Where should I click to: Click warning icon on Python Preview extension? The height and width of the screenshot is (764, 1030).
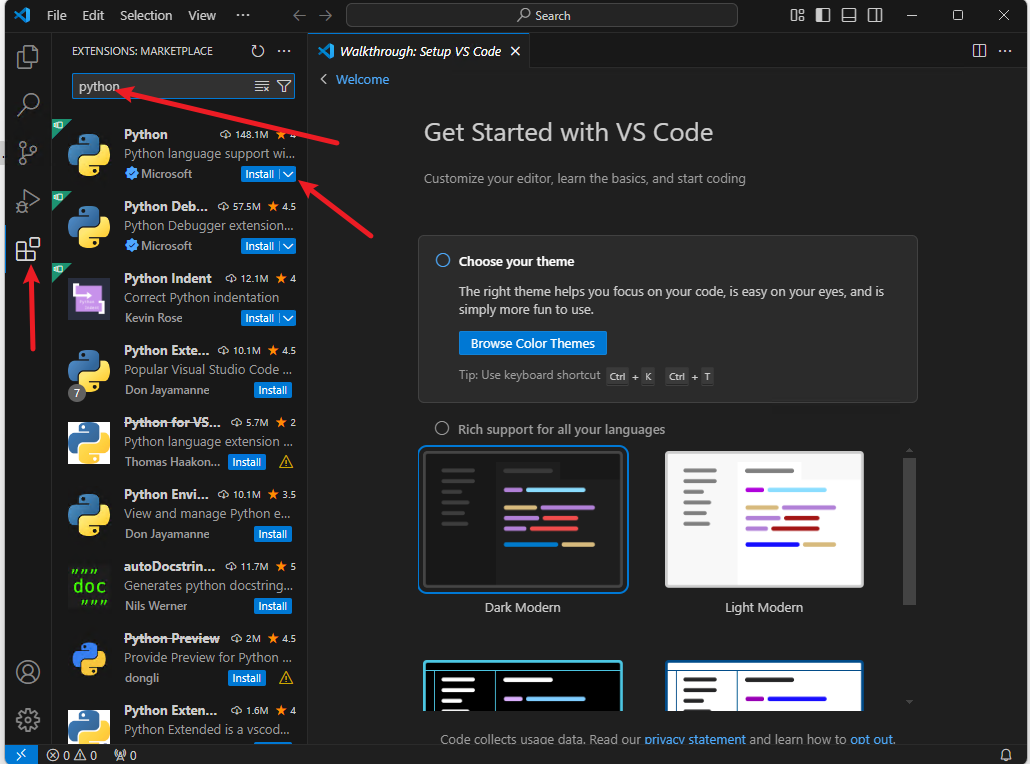point(286,678)
